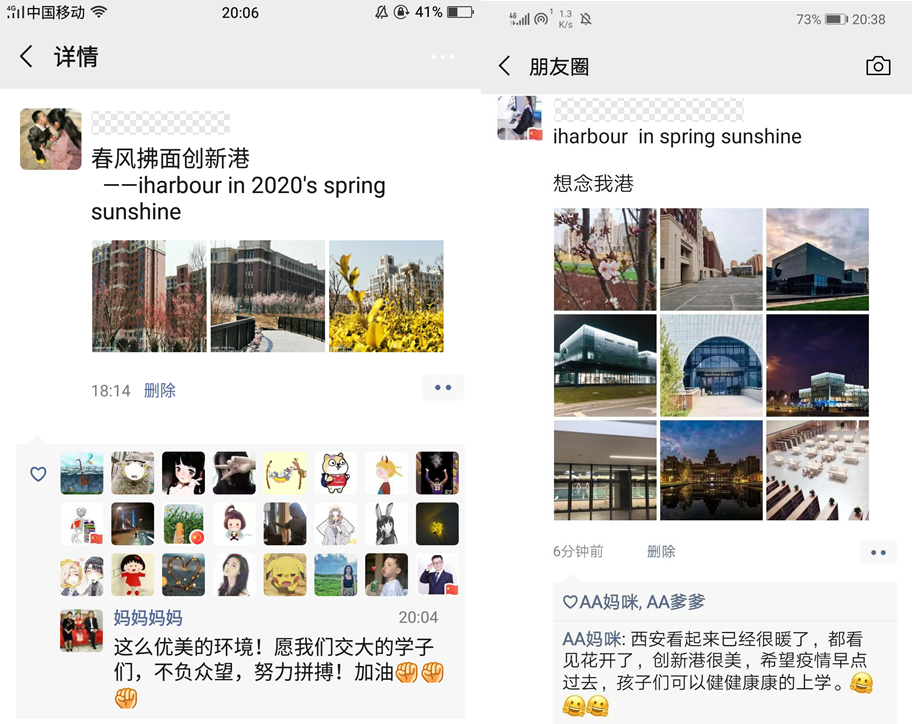Screen dimensions: 912x724
Task: Tap the two-dot action button beside 6分钟前
Action: (x=878, y=552)
